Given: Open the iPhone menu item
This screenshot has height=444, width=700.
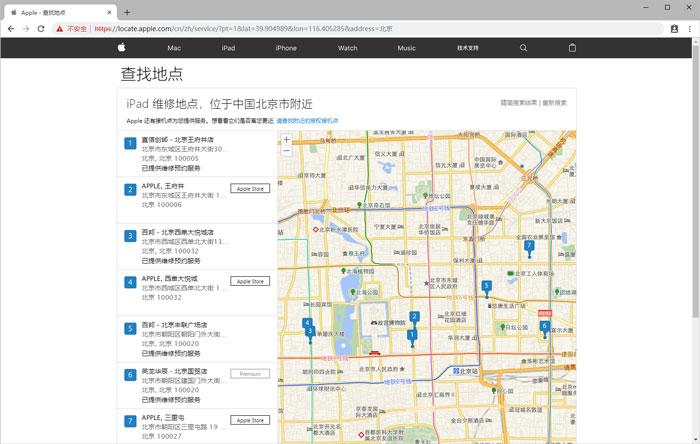Looking at the screenshot, I should pos(286,48).
